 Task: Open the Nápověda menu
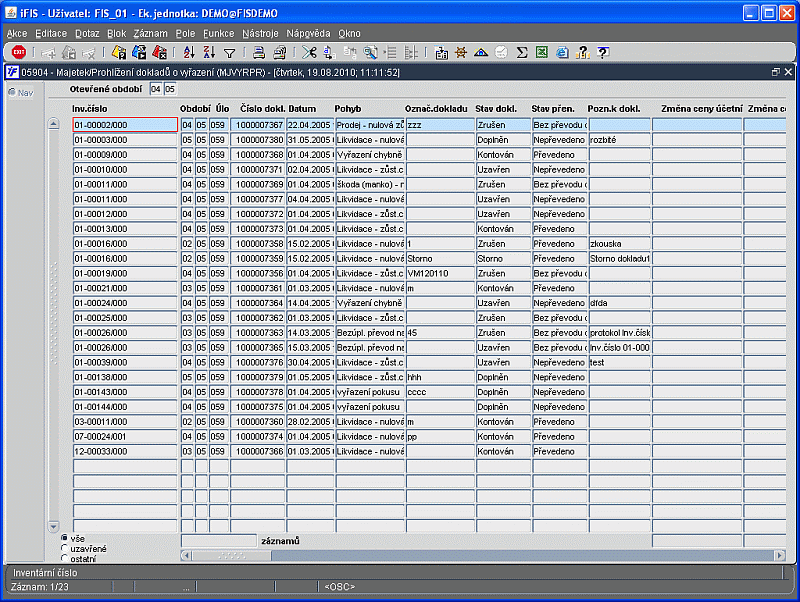coord(308,33)
